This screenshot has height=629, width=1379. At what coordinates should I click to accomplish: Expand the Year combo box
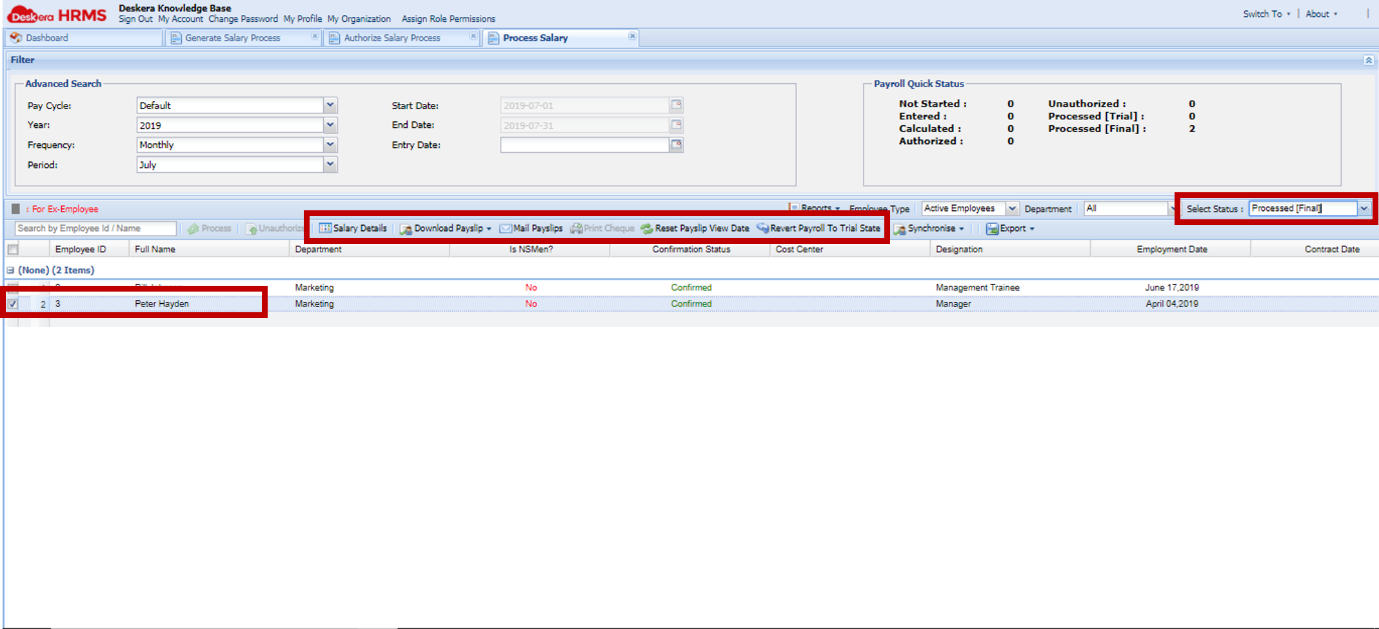[x=330, y=125]
